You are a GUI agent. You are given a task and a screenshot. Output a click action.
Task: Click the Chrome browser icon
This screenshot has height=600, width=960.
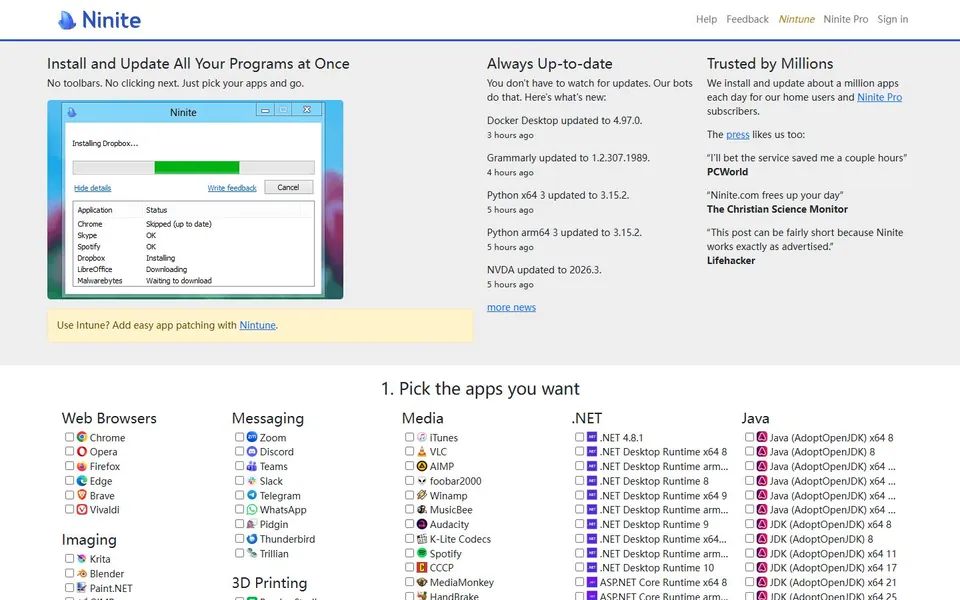coord(81,437)
